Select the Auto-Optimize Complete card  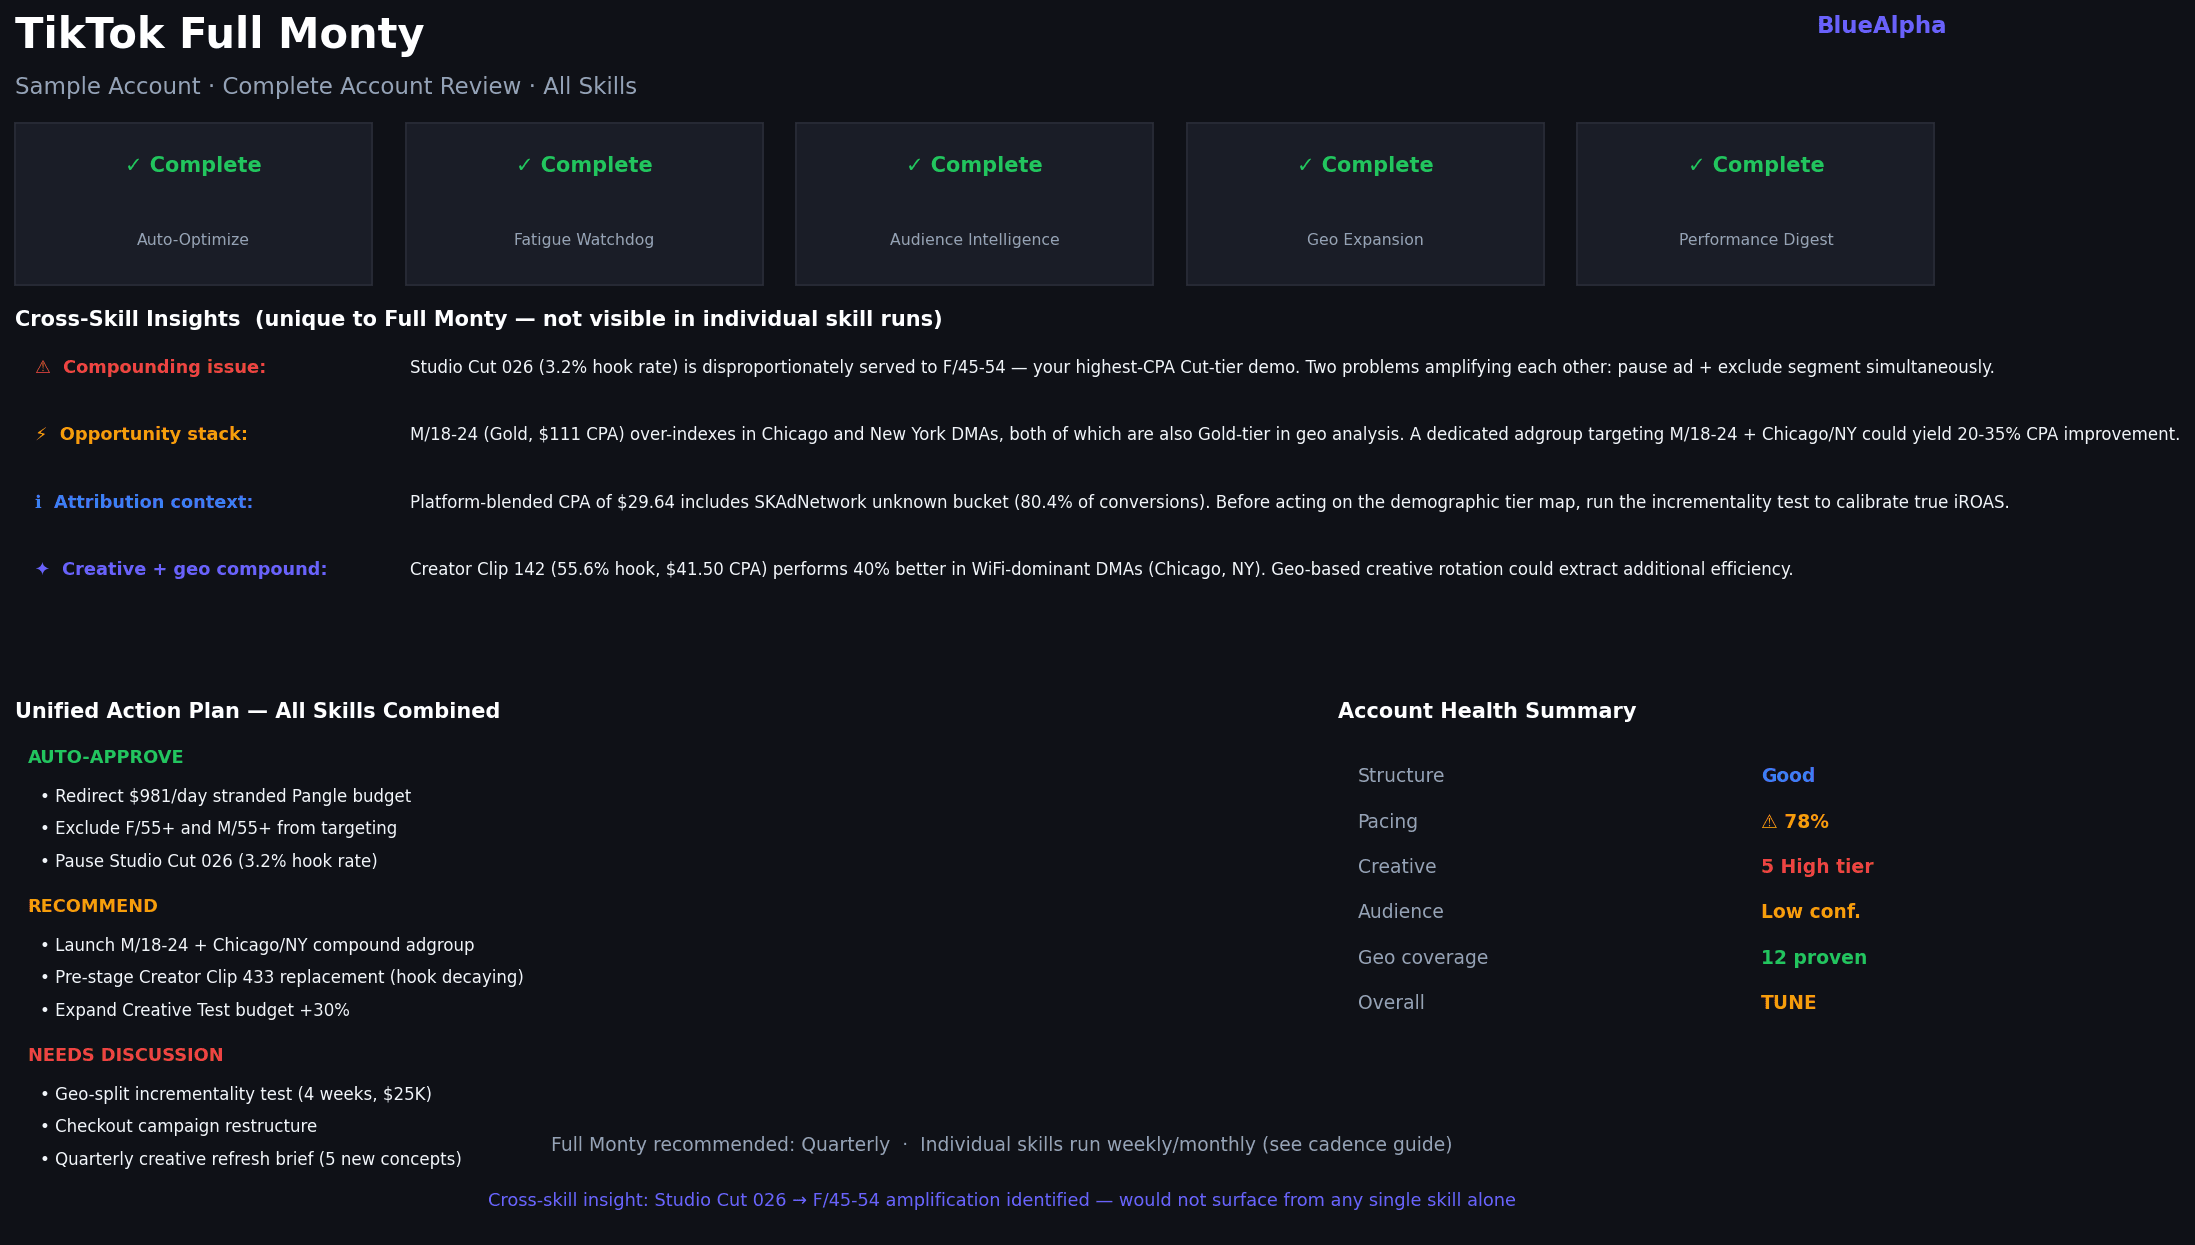pyautogui.click(x=193, y=204)
